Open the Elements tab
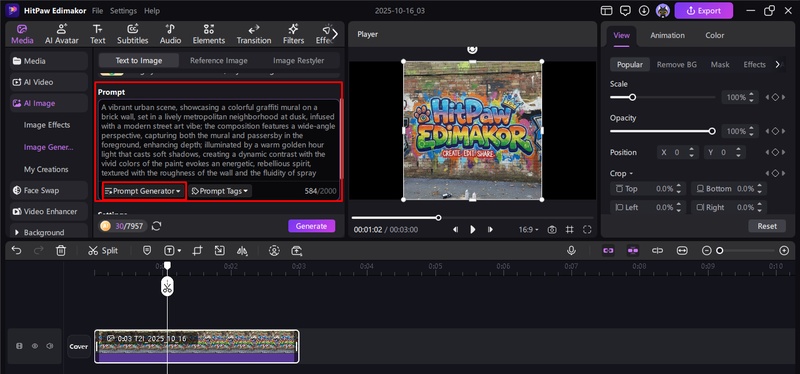This screenshot has width=800, height=374. tap(209, 34)
